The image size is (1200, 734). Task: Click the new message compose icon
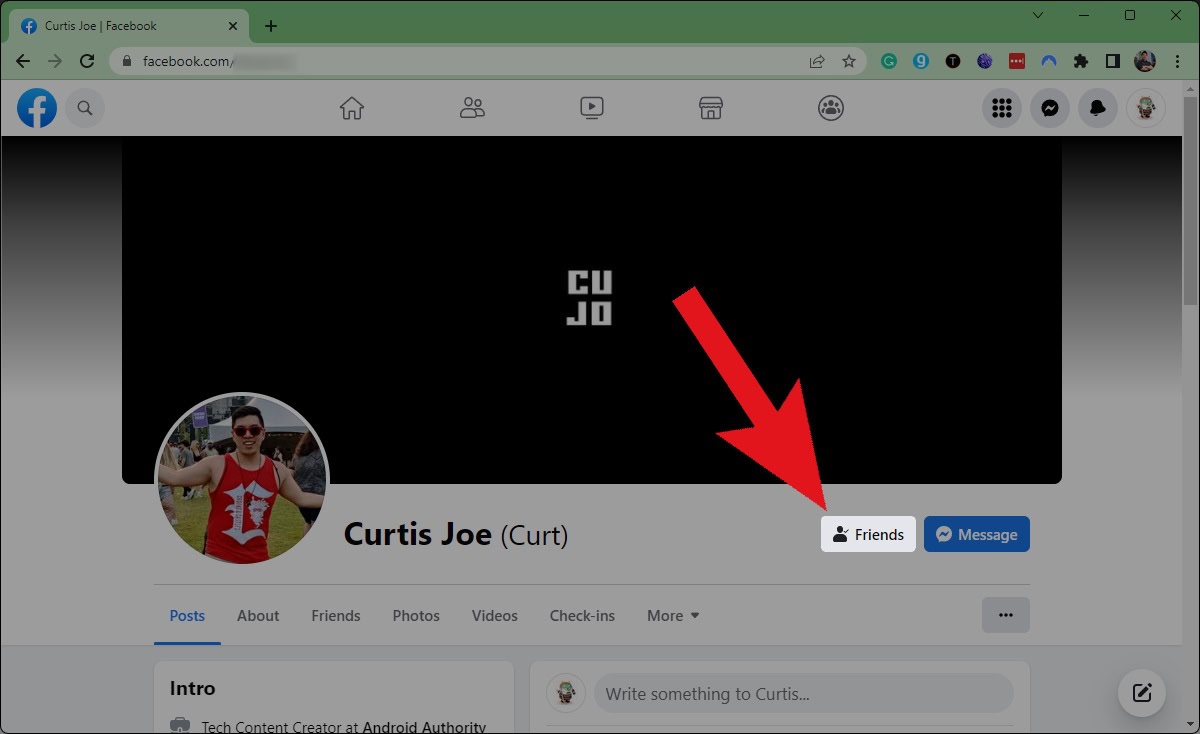(x=1142, y=692)
